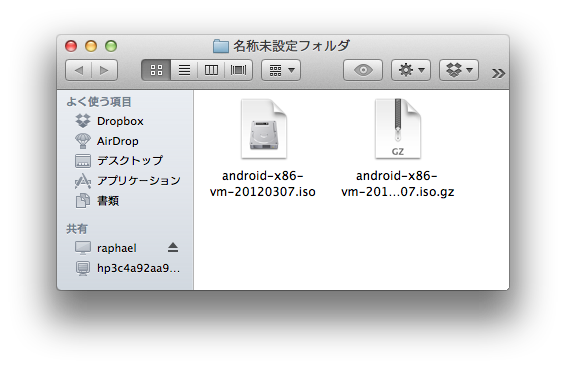The image size is (566, 369).
Task: Switch to column view mode
Action: pos(211,70)
